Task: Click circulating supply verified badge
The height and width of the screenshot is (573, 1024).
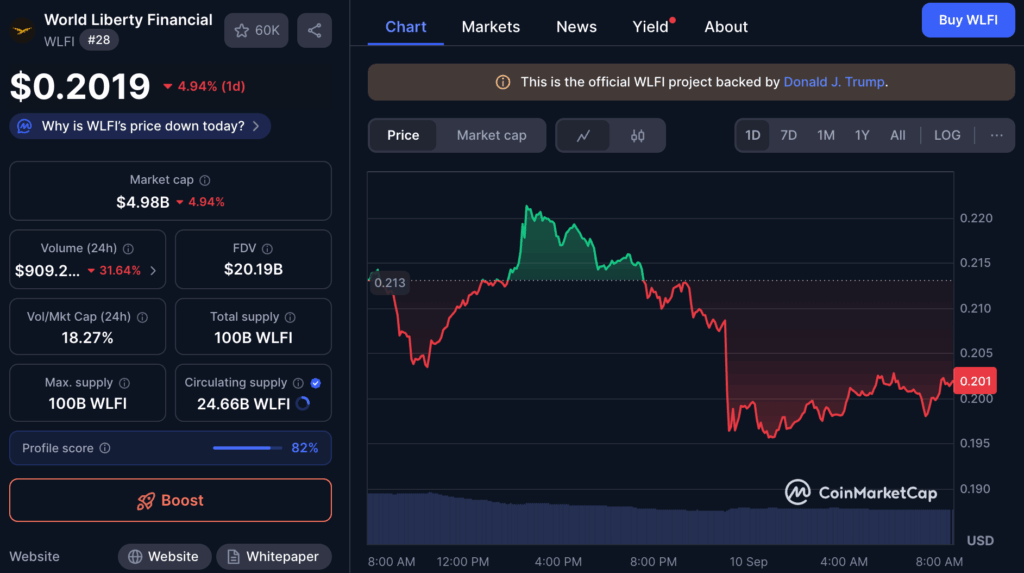Action: click(316, 383)
